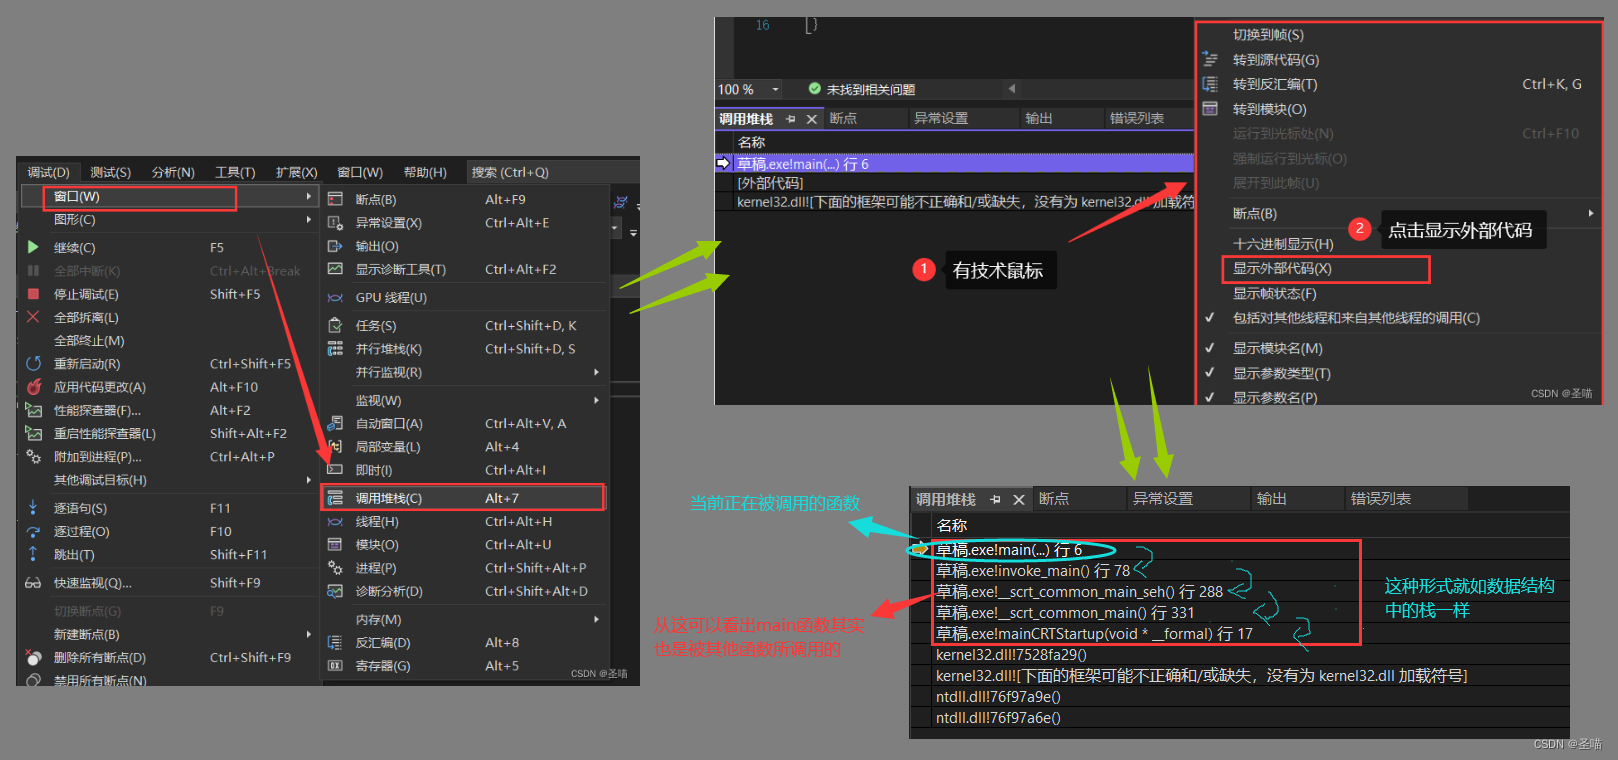Open the 100 % zoom dropdown

point(775,90)
